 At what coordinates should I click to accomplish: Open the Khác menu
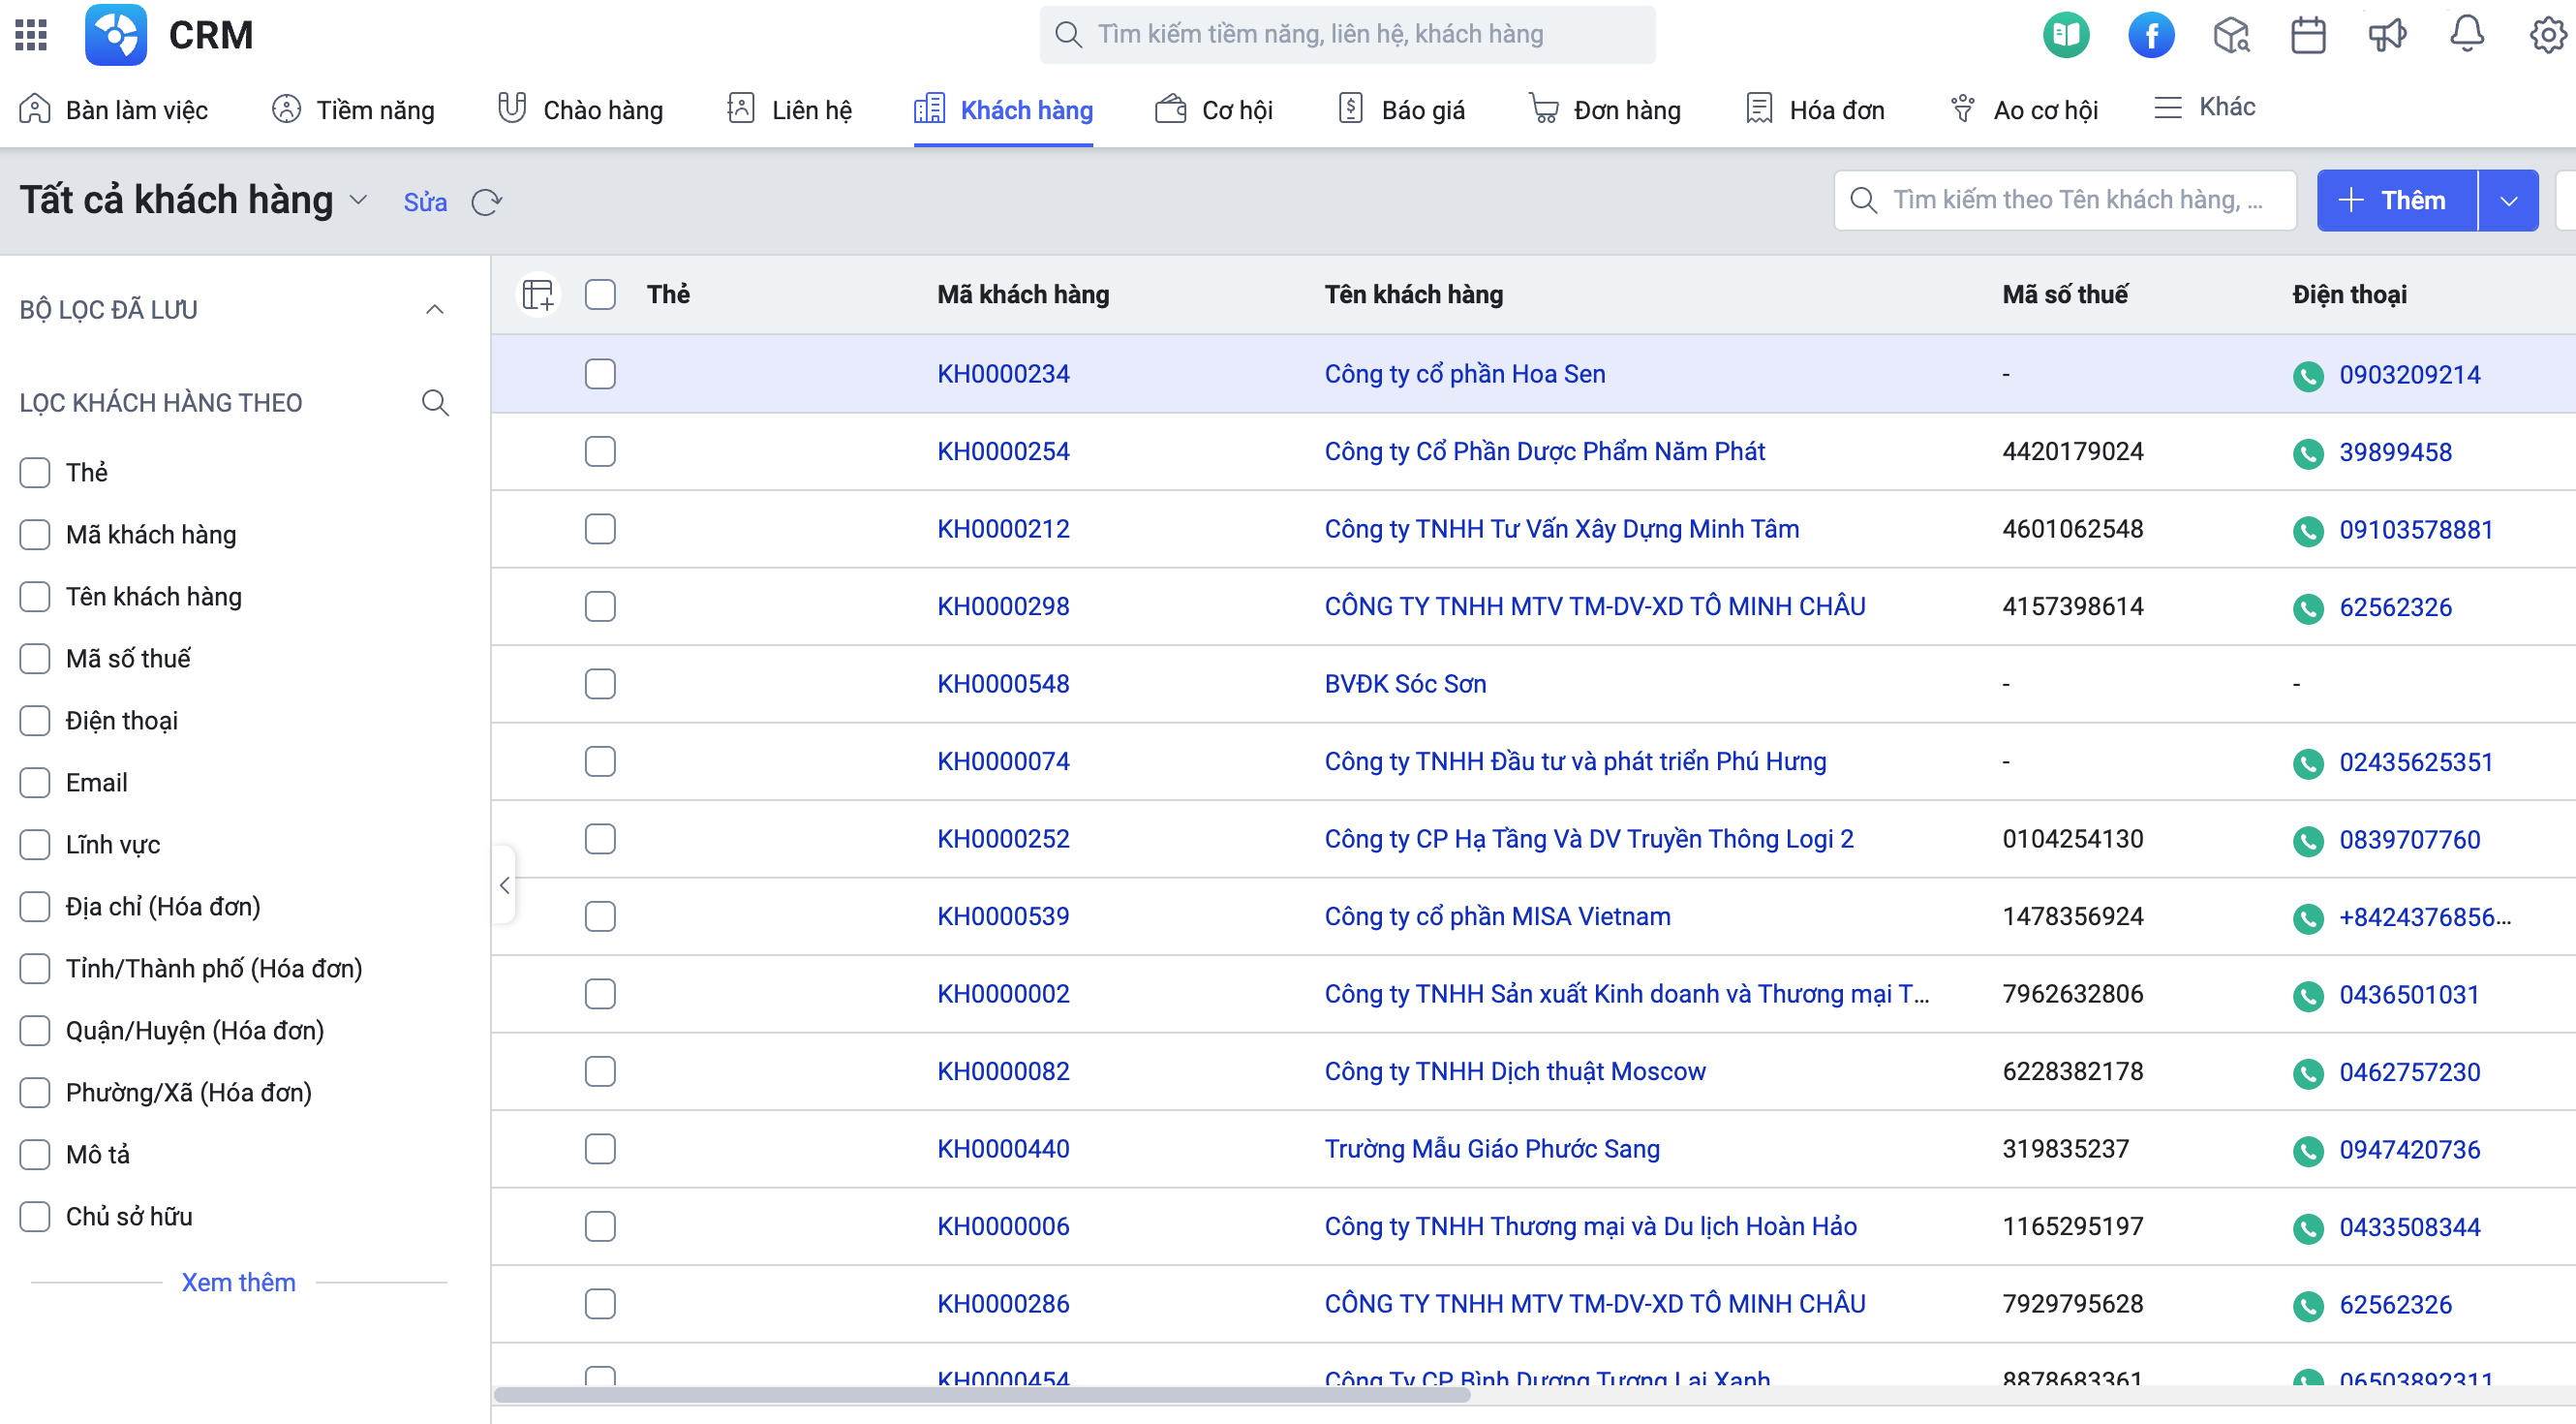coord(2204,107)
